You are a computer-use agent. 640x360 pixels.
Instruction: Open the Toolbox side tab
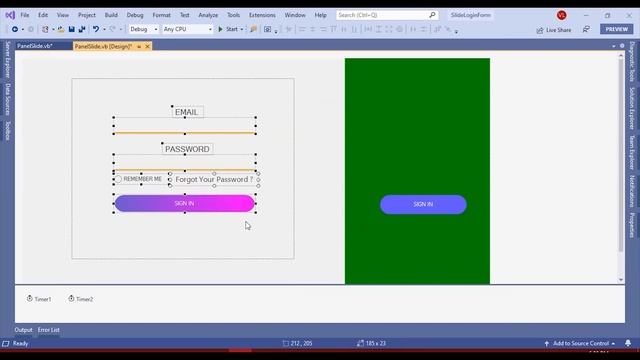(7, 131)
